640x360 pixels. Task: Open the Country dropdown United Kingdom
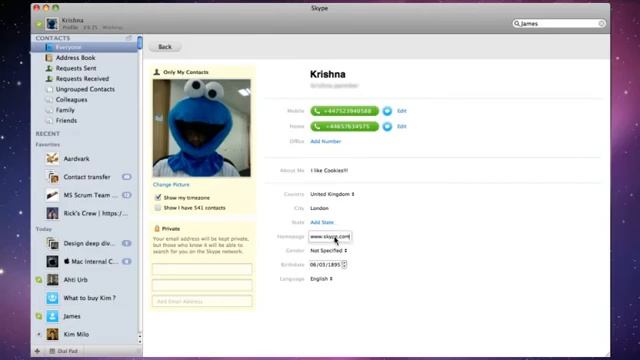[x=332, y=194]
